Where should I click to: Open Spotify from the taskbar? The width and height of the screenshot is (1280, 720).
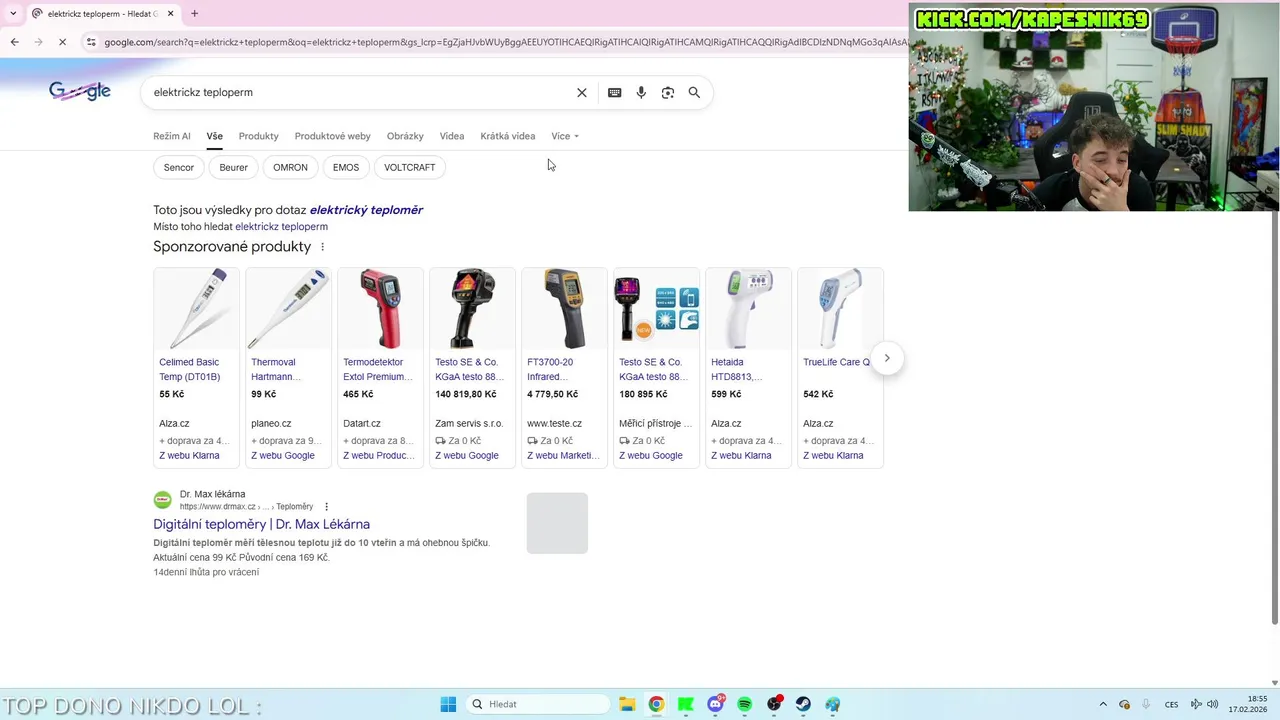coord(745,704)
